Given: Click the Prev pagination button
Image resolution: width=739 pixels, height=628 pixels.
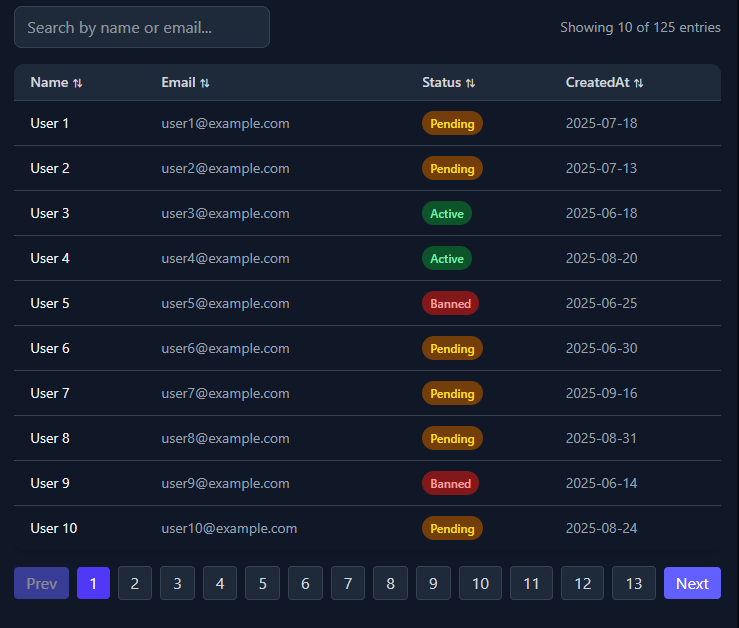Looking at the screenshot, I should click(41, 583).
